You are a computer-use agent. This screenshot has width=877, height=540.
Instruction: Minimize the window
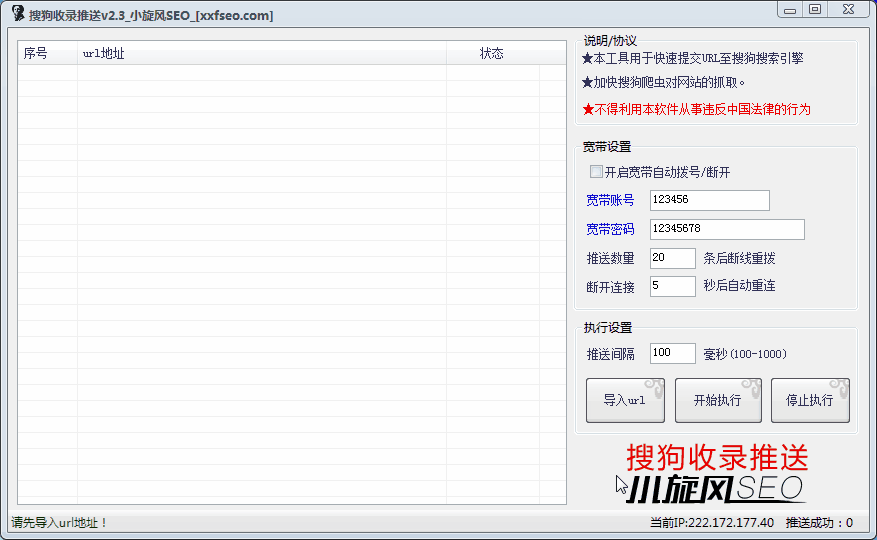click(790, 10)
